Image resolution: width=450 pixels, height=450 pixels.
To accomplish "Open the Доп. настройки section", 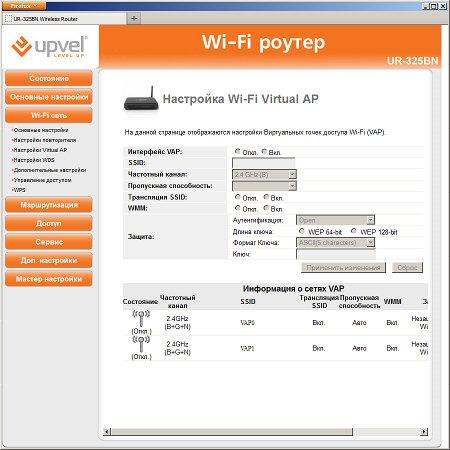I will pyautogui.click(x=49, y=260).
